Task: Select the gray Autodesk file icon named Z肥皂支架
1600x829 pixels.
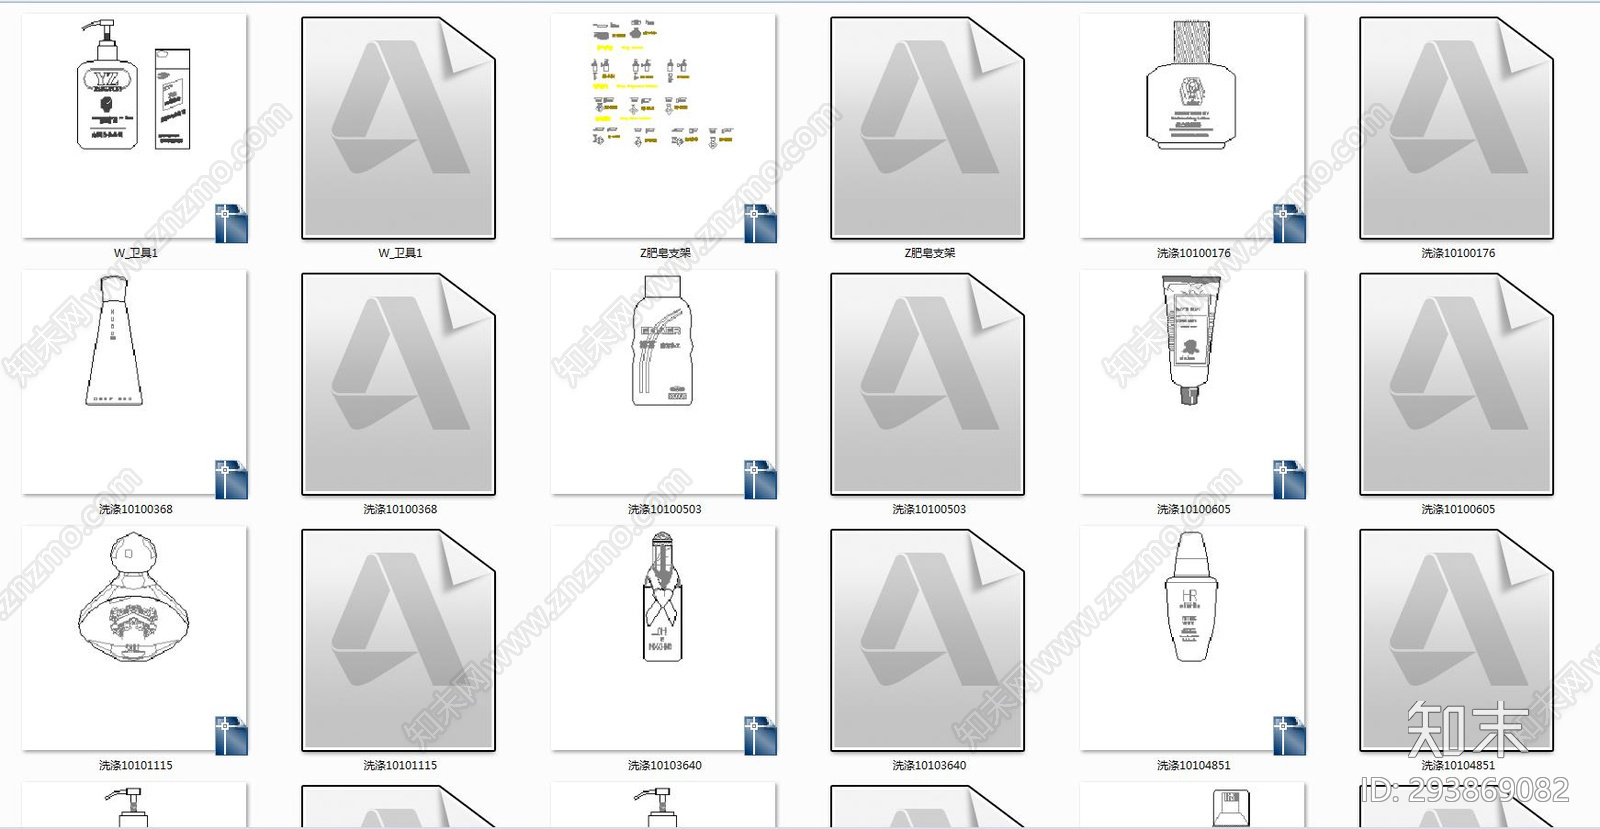Action: [x=928, y=128]
